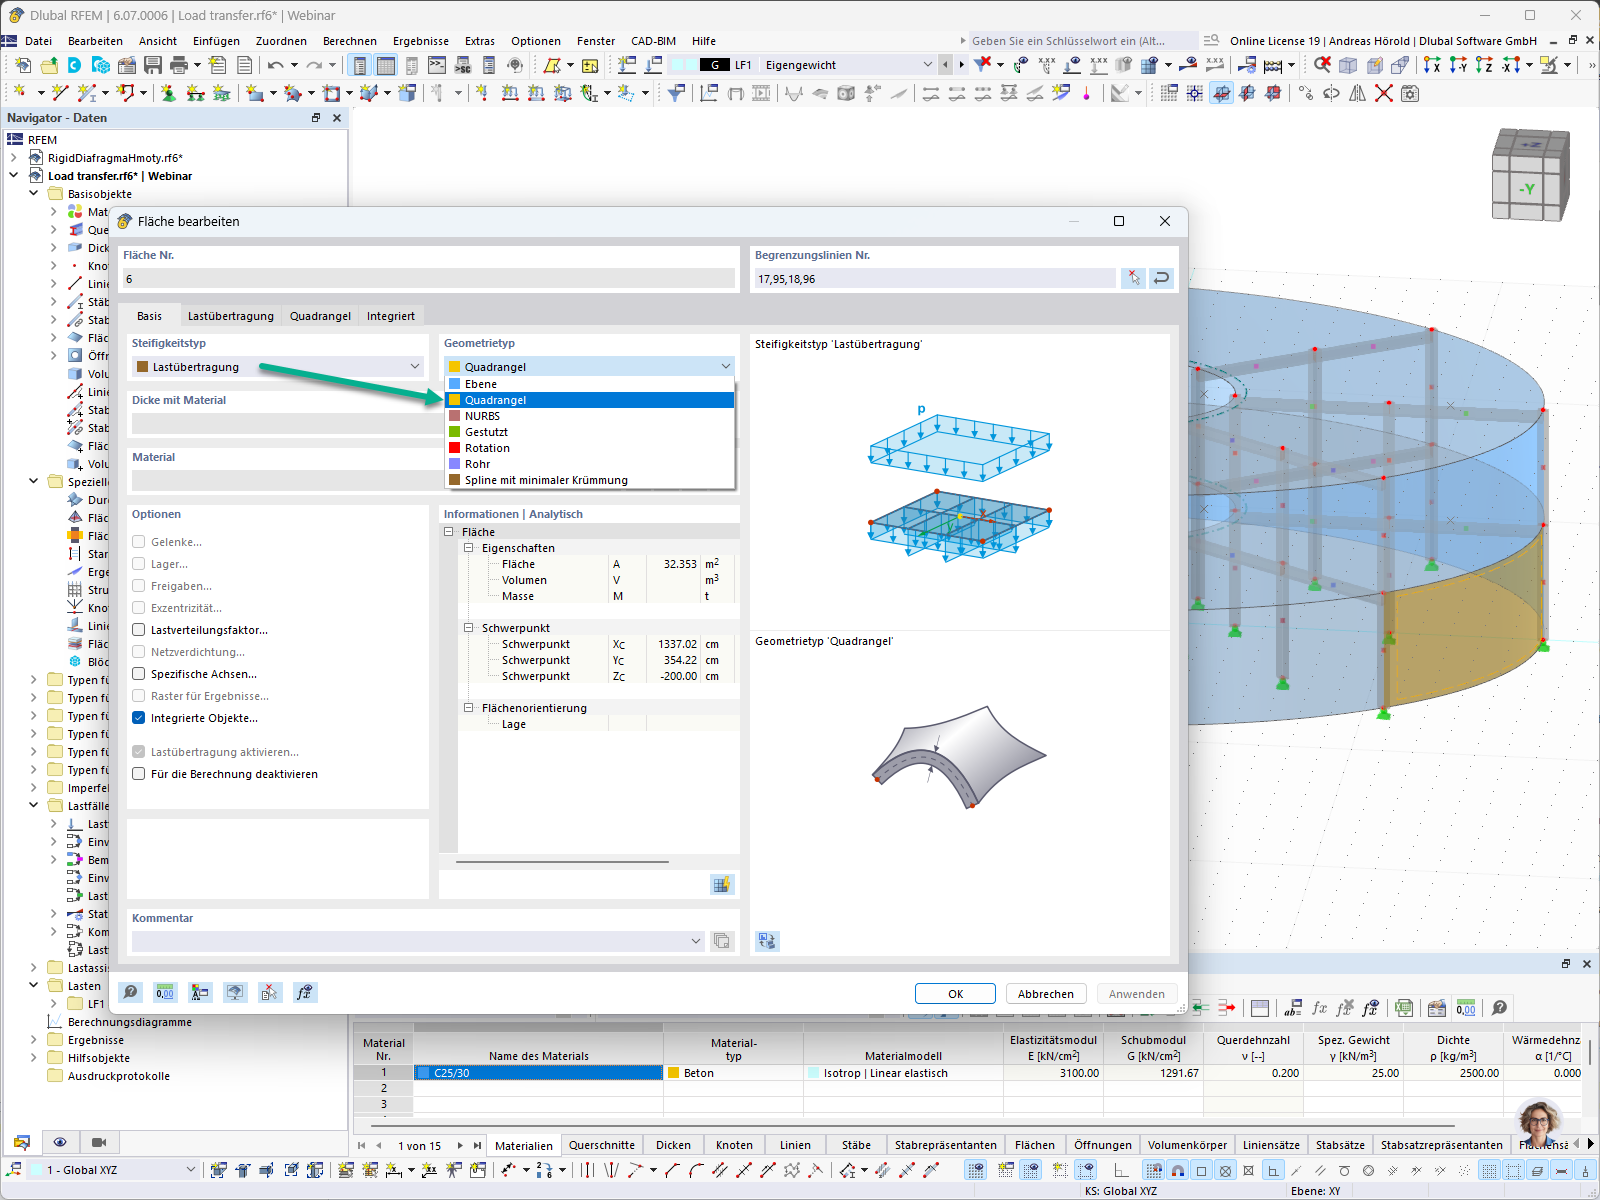The width and height of the screenshot is (1600, 1200).
Task: Click the view along Z axis icon
Action: 1484,65
